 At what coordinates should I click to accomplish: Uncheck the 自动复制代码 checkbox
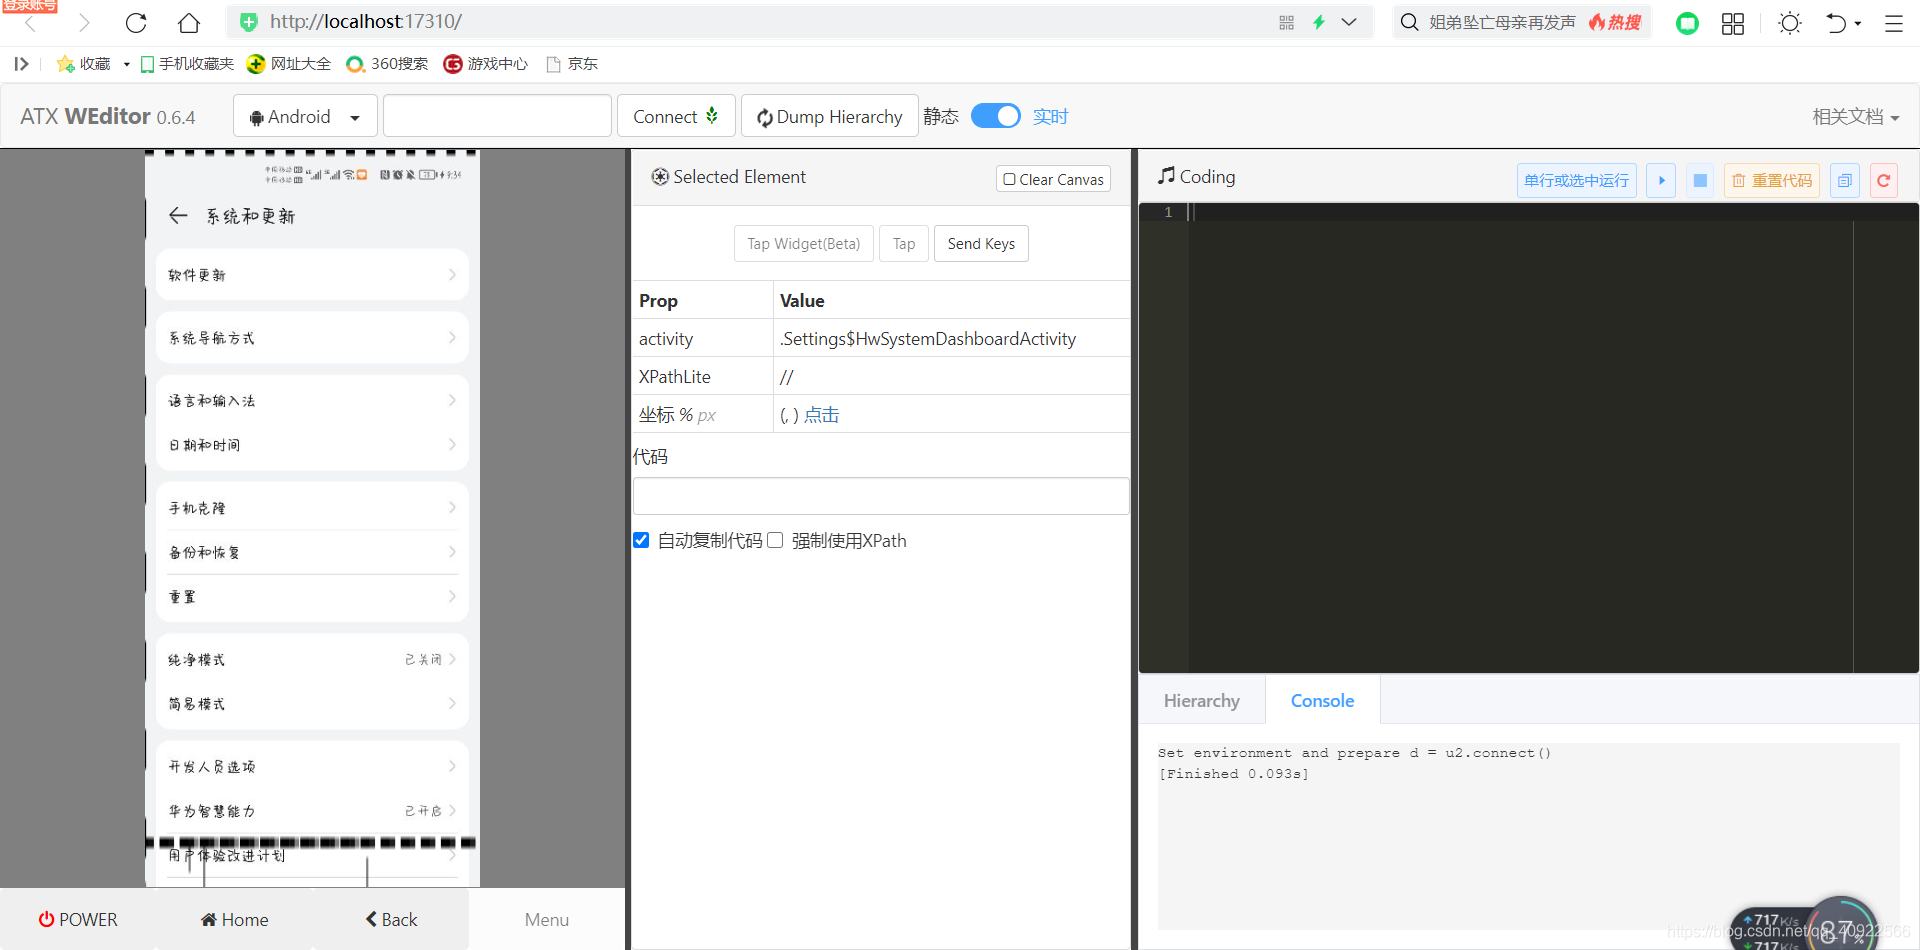641,539
